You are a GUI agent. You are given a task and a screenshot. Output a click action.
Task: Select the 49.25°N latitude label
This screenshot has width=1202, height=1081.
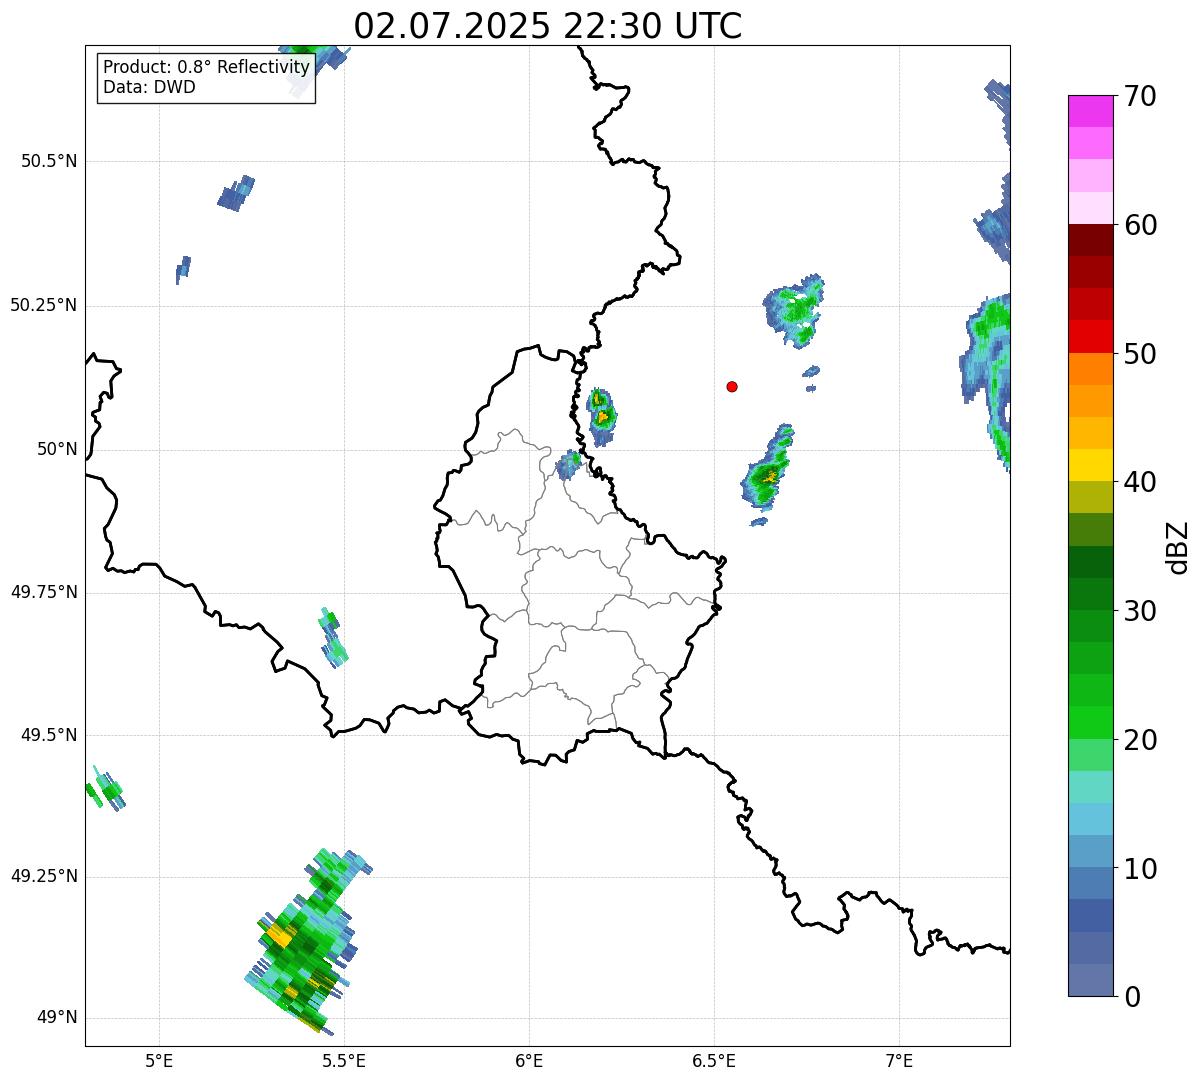[x=44, y=876]
